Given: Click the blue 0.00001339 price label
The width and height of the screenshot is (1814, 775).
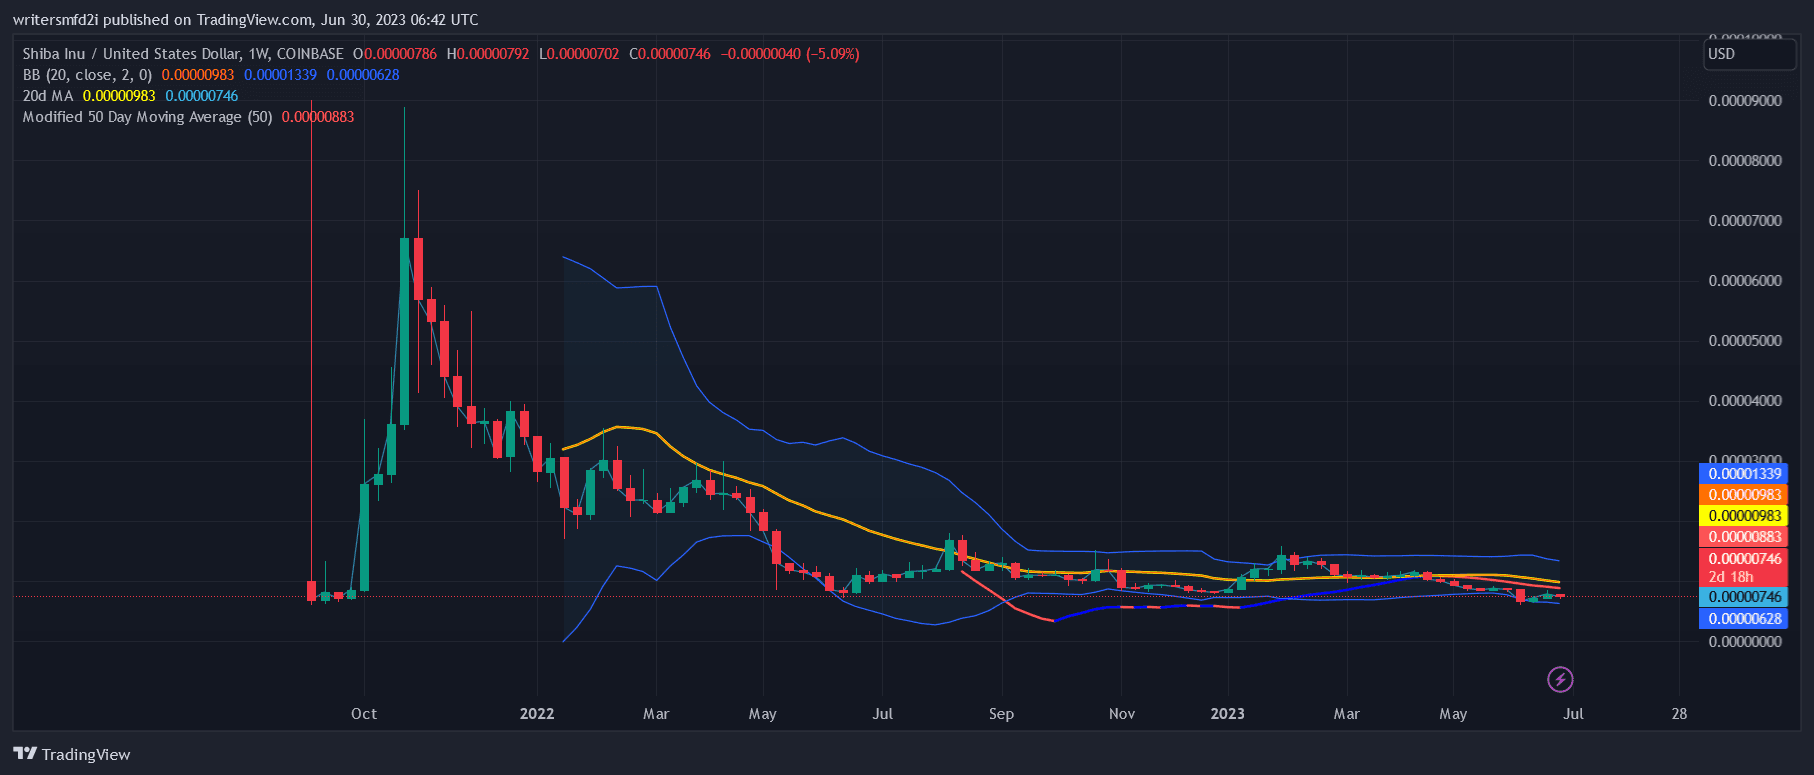Looking at the screenshot, I should pos(1744,474).
